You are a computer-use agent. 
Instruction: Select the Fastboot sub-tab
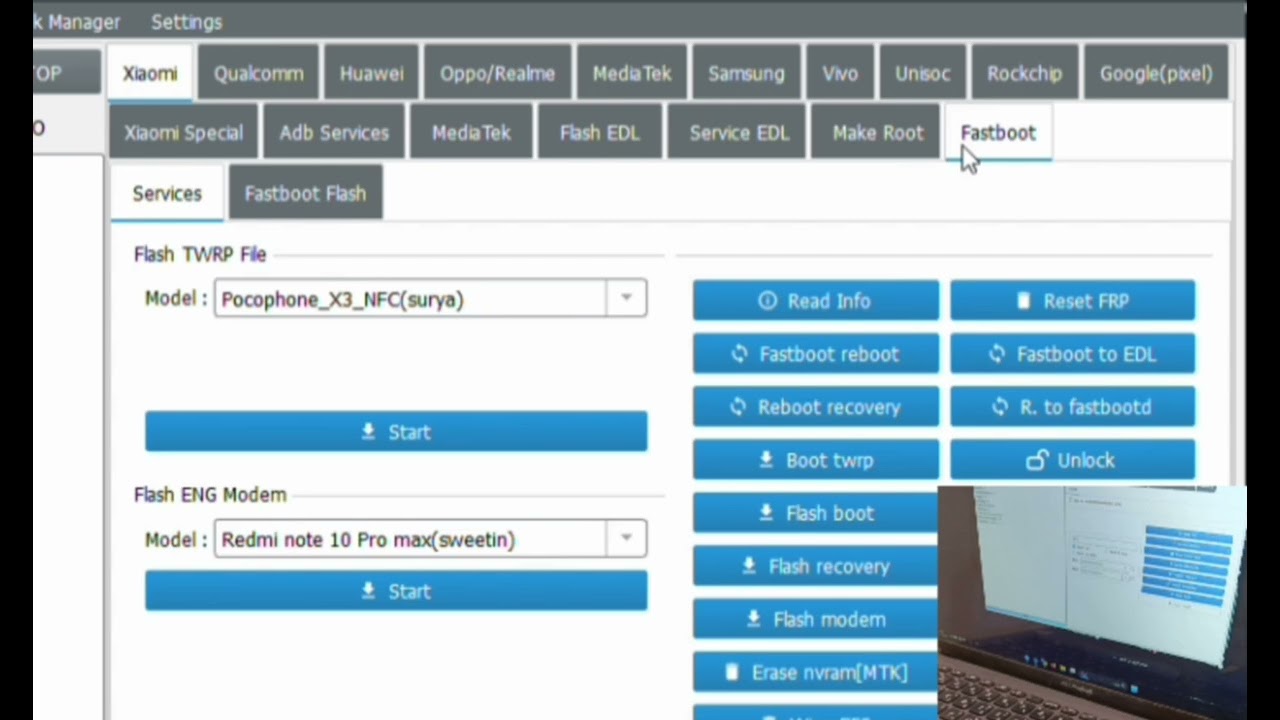coord(998,133)
